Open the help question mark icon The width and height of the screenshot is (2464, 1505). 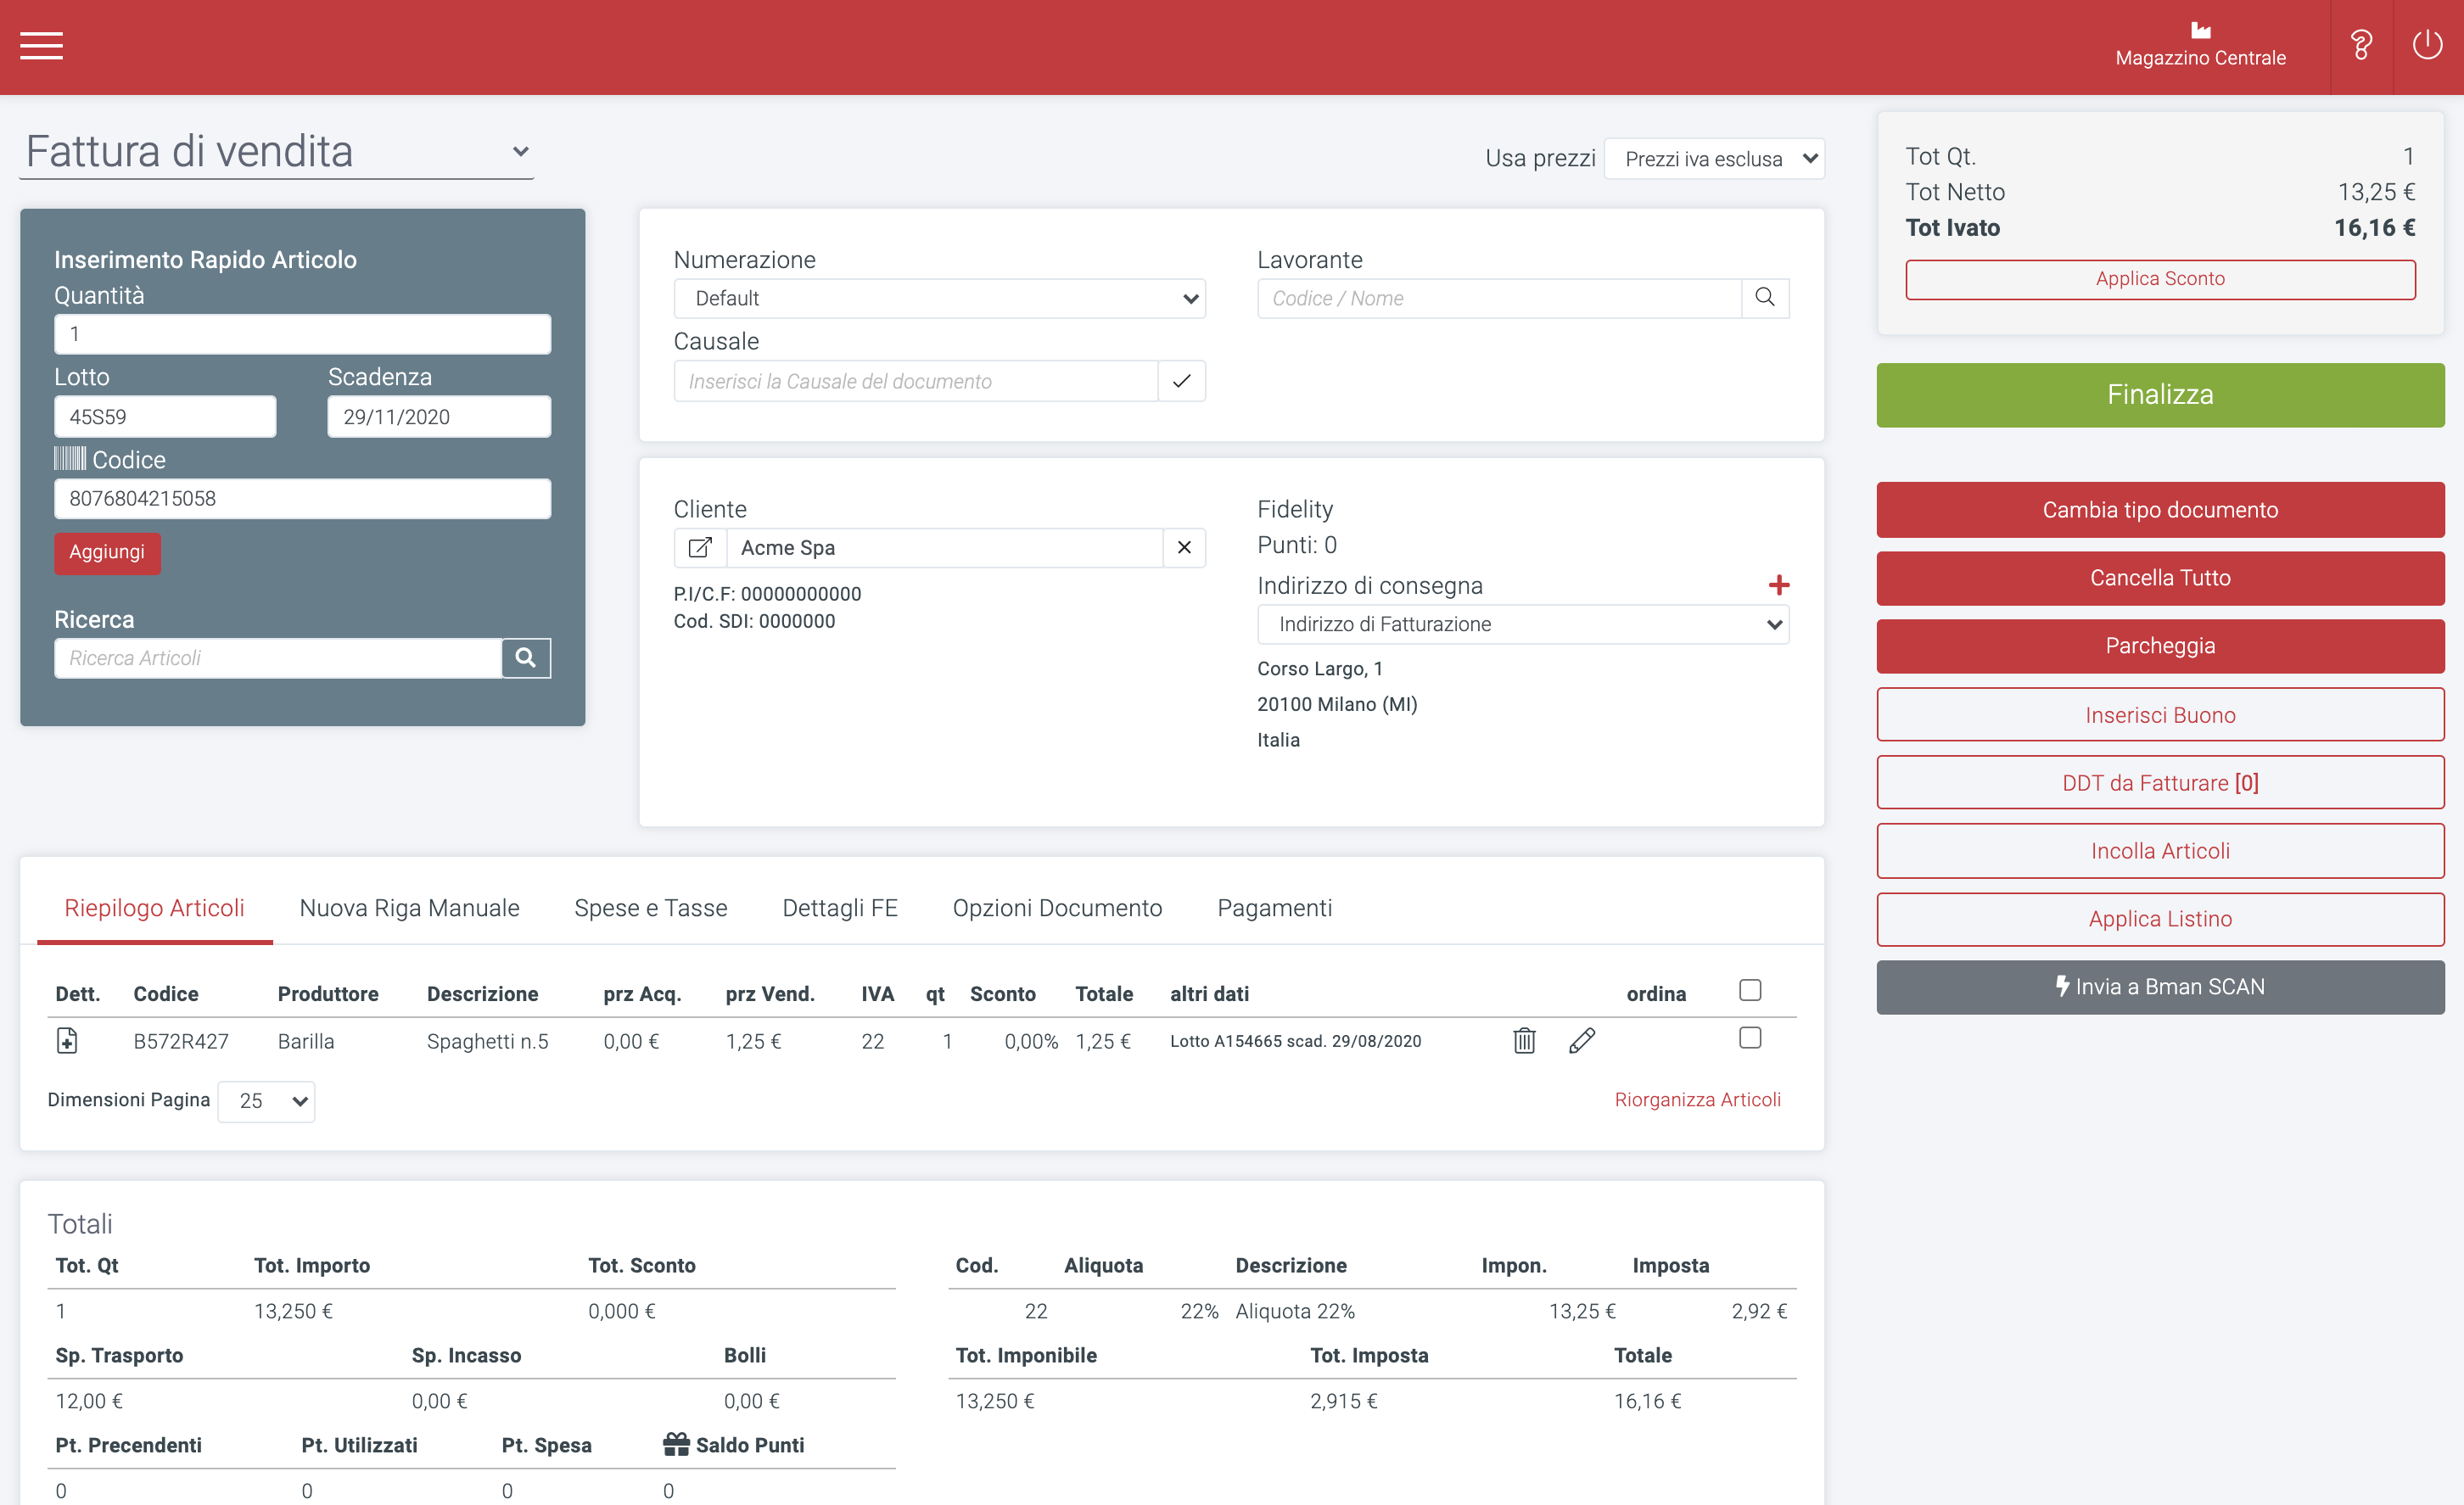coord(2361,46)
